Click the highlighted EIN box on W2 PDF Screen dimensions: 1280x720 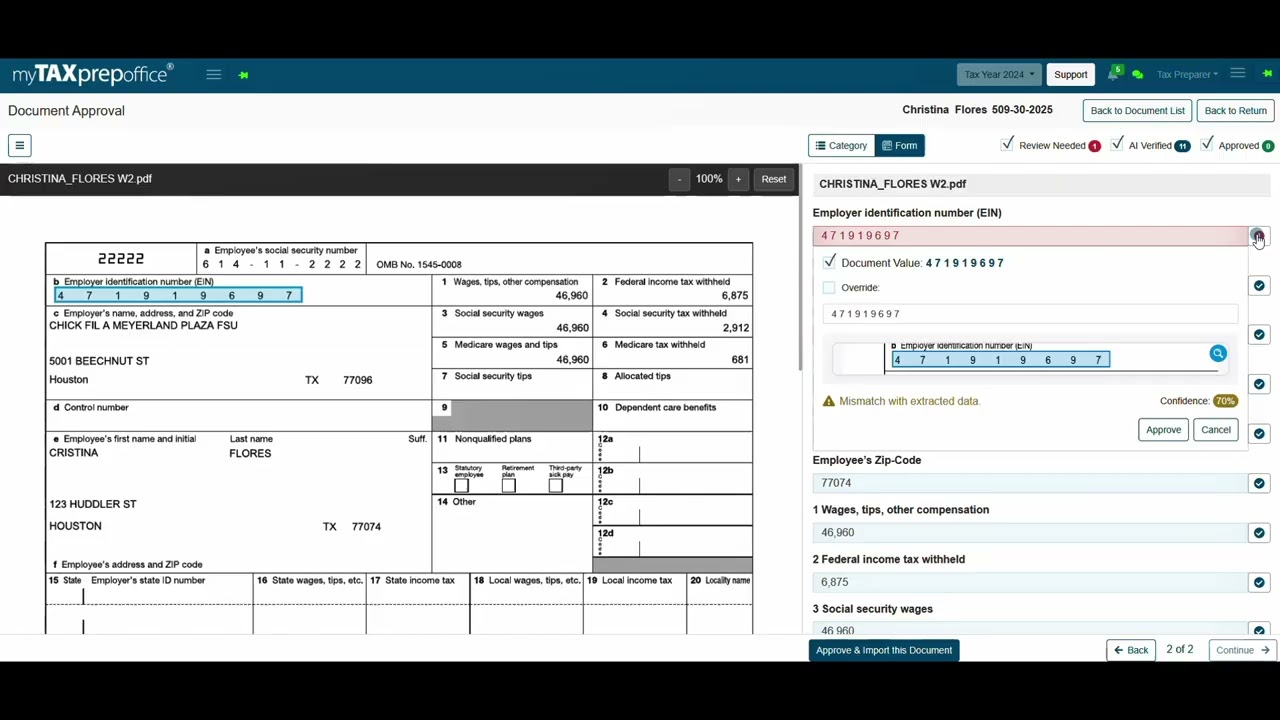point(178,295)
